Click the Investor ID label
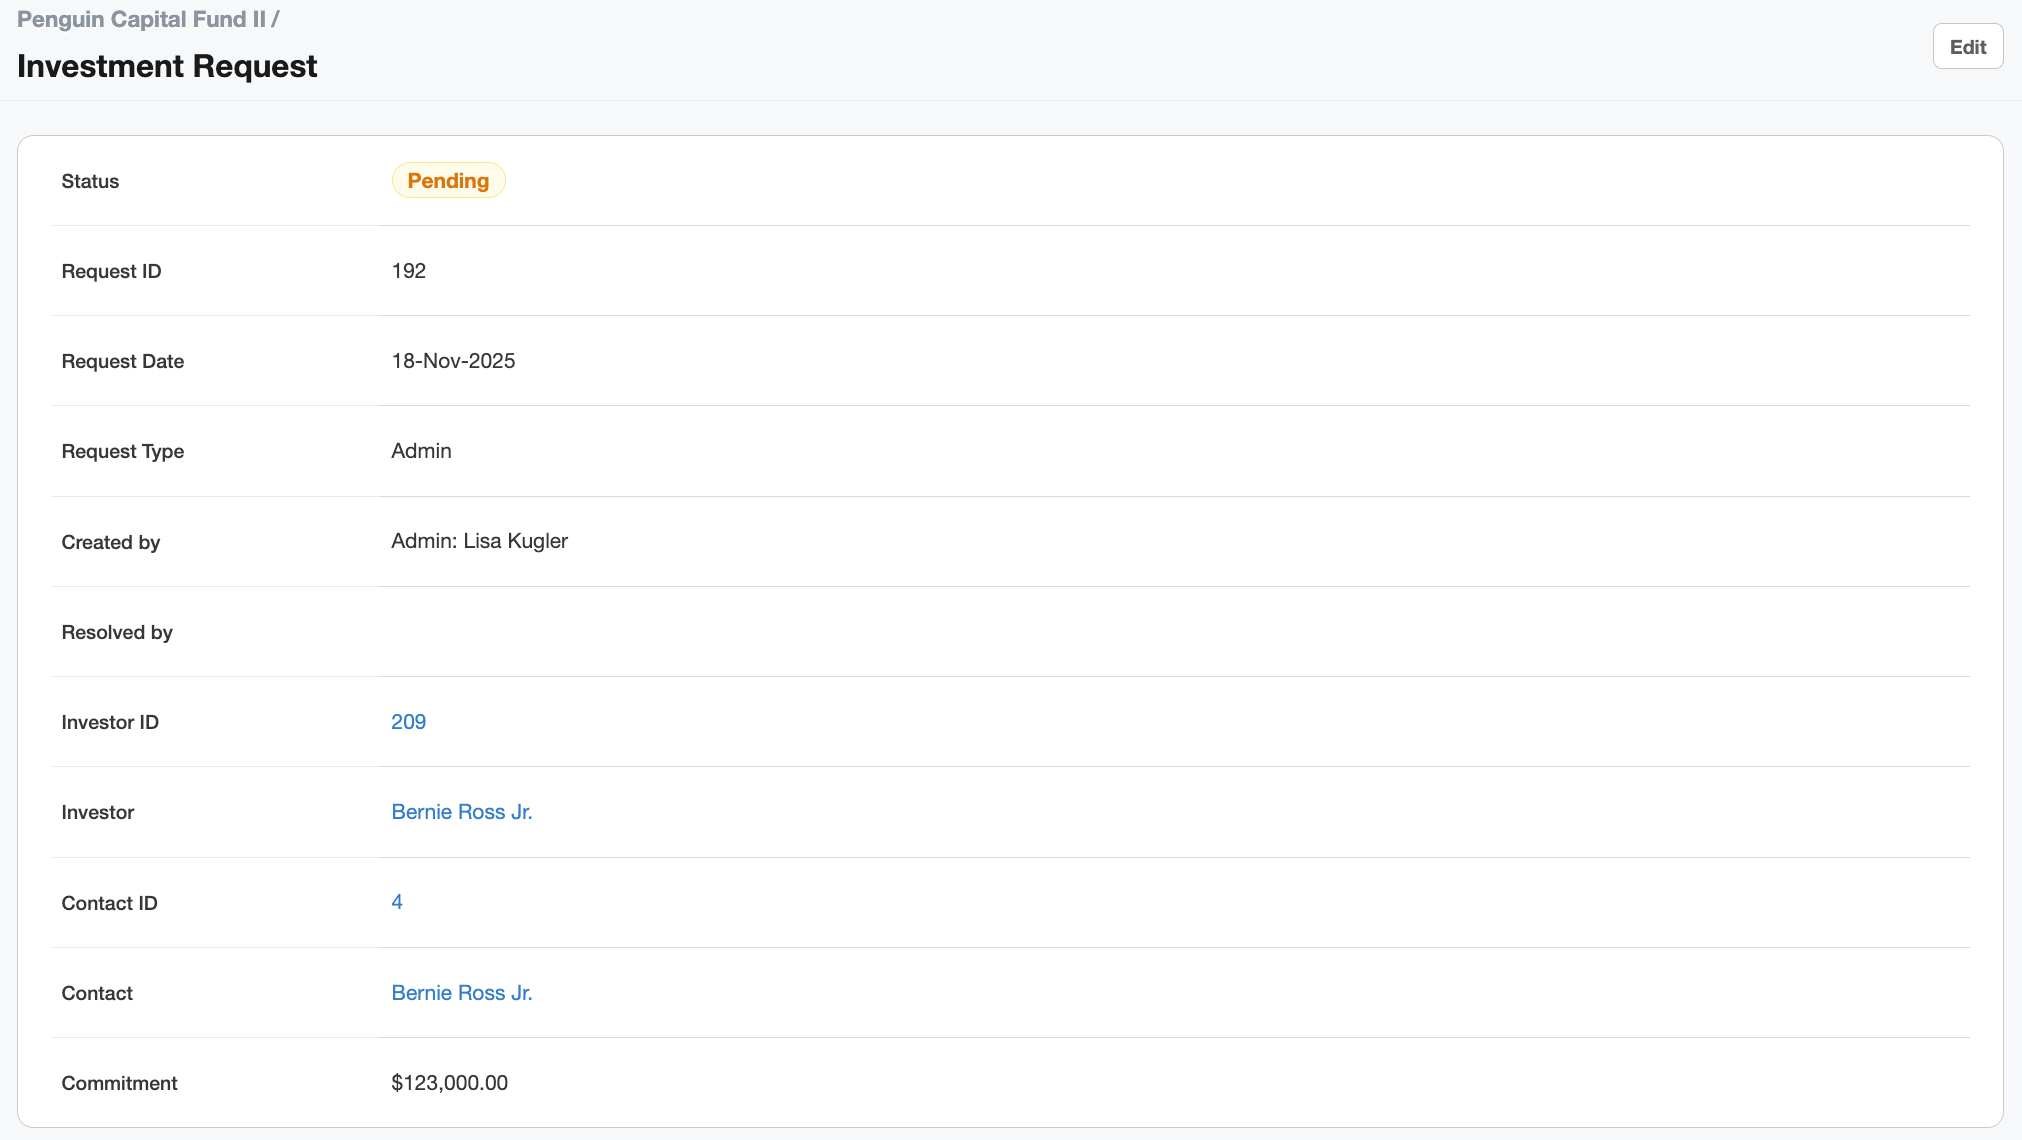This screenshot has width=2022, height=1140. (110, 722)
